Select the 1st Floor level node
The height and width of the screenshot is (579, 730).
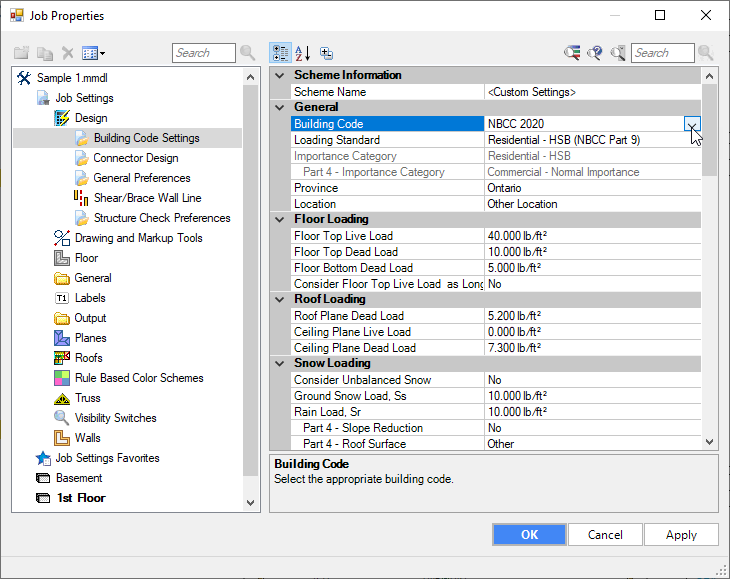[x=81, y=498]
